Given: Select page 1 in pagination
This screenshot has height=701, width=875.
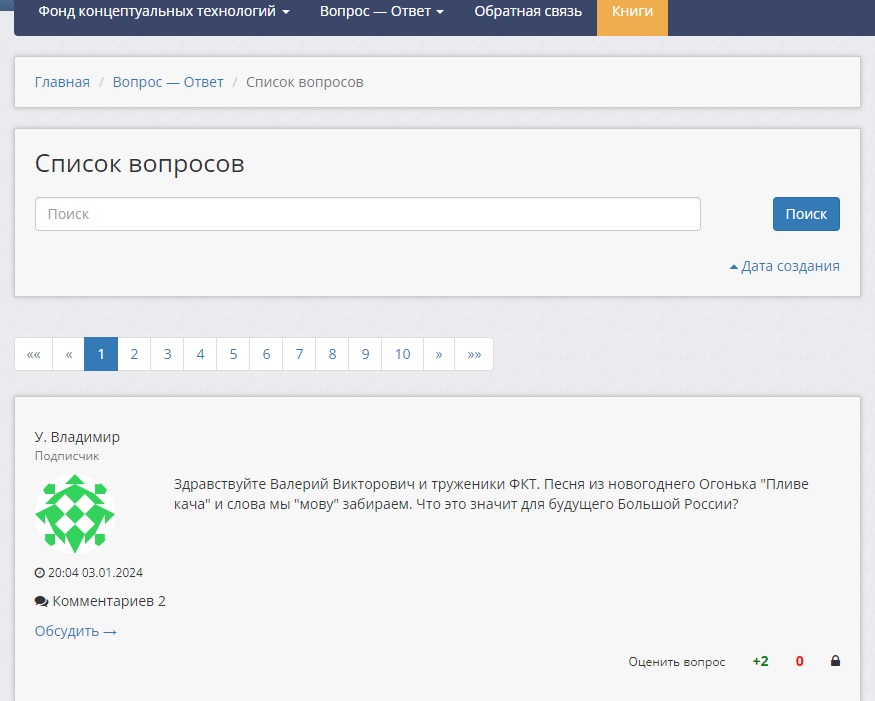Looking at the screenshot, I should [x=101, y=354].
